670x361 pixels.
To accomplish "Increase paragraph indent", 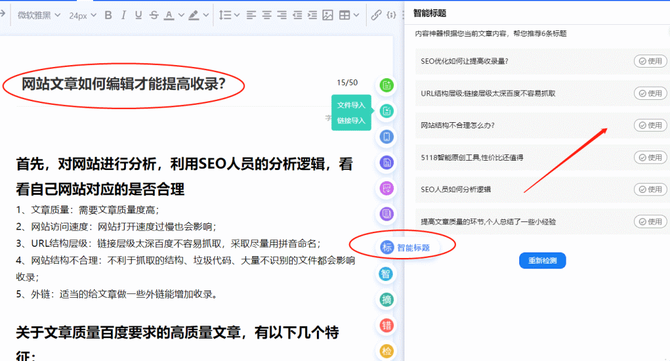I will pyautogui.click(x=312, y=15).
